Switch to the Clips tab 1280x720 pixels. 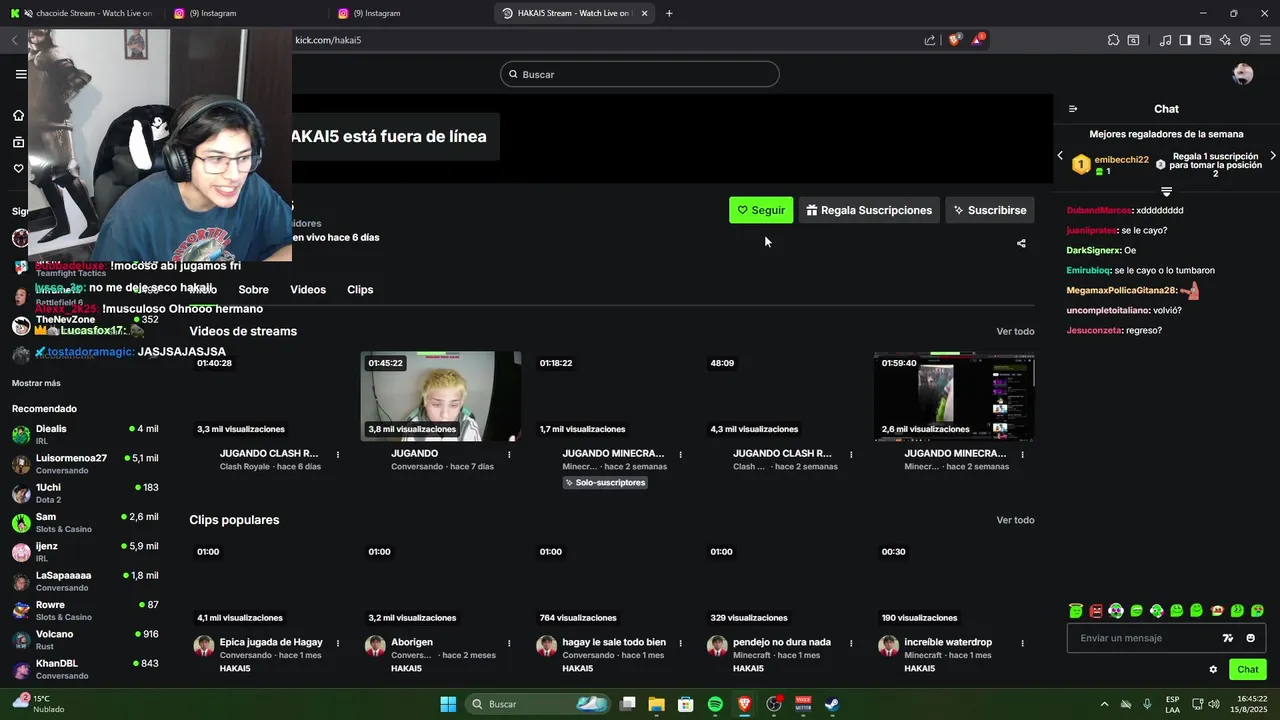[x=360, y=290]
